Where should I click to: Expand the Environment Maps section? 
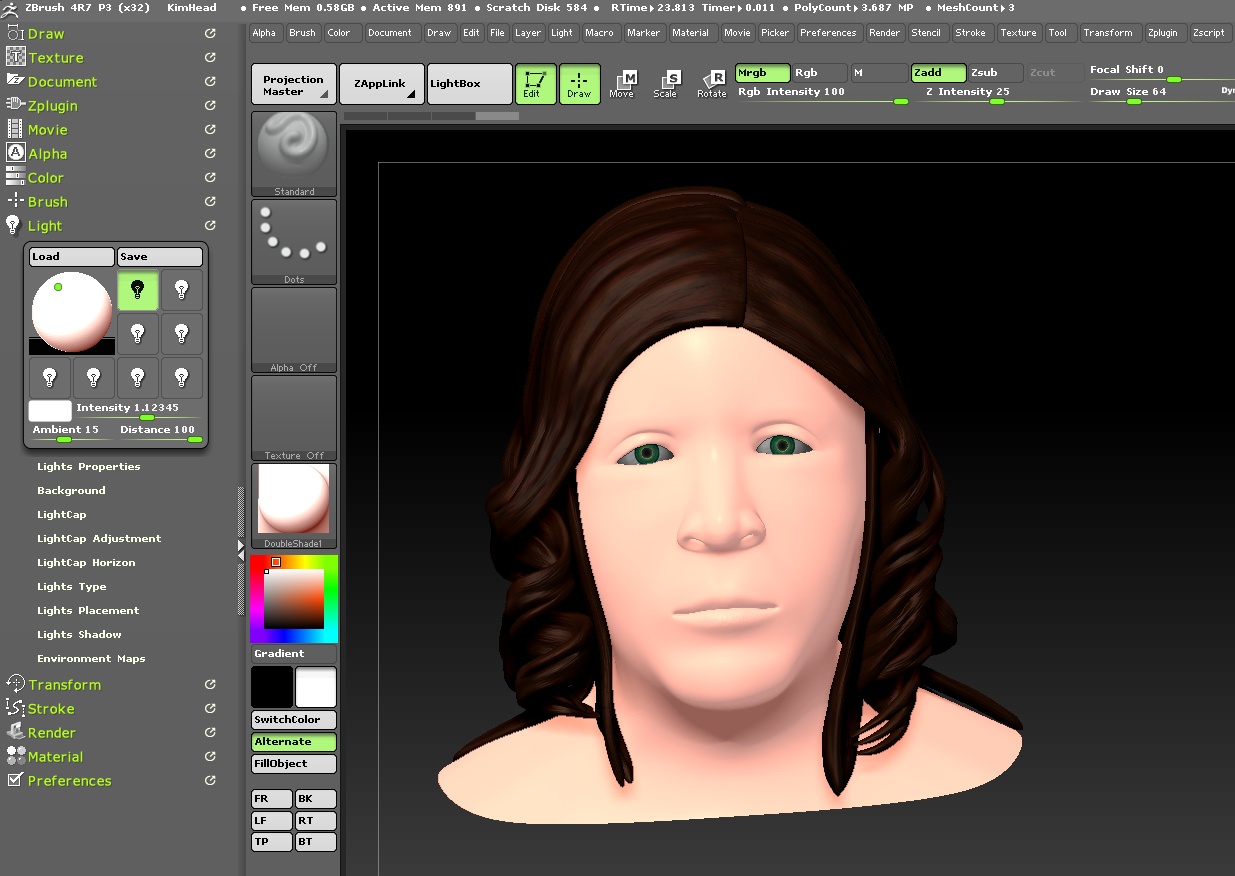click(x=91, y=659)
